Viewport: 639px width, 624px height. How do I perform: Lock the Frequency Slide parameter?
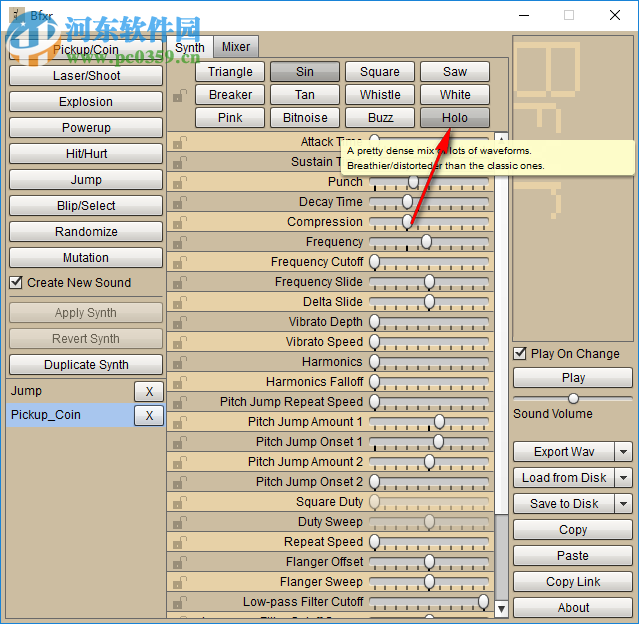pos(179,282)
